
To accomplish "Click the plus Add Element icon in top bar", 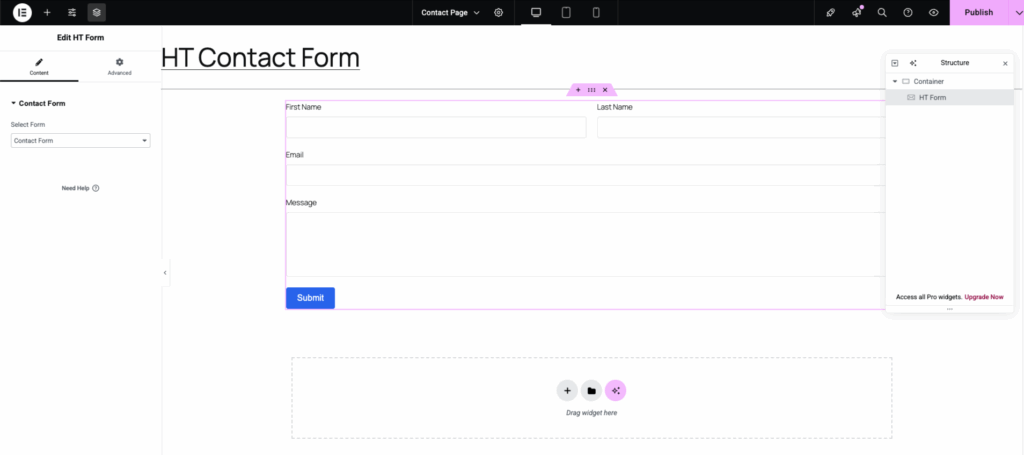I will [47, 12].
